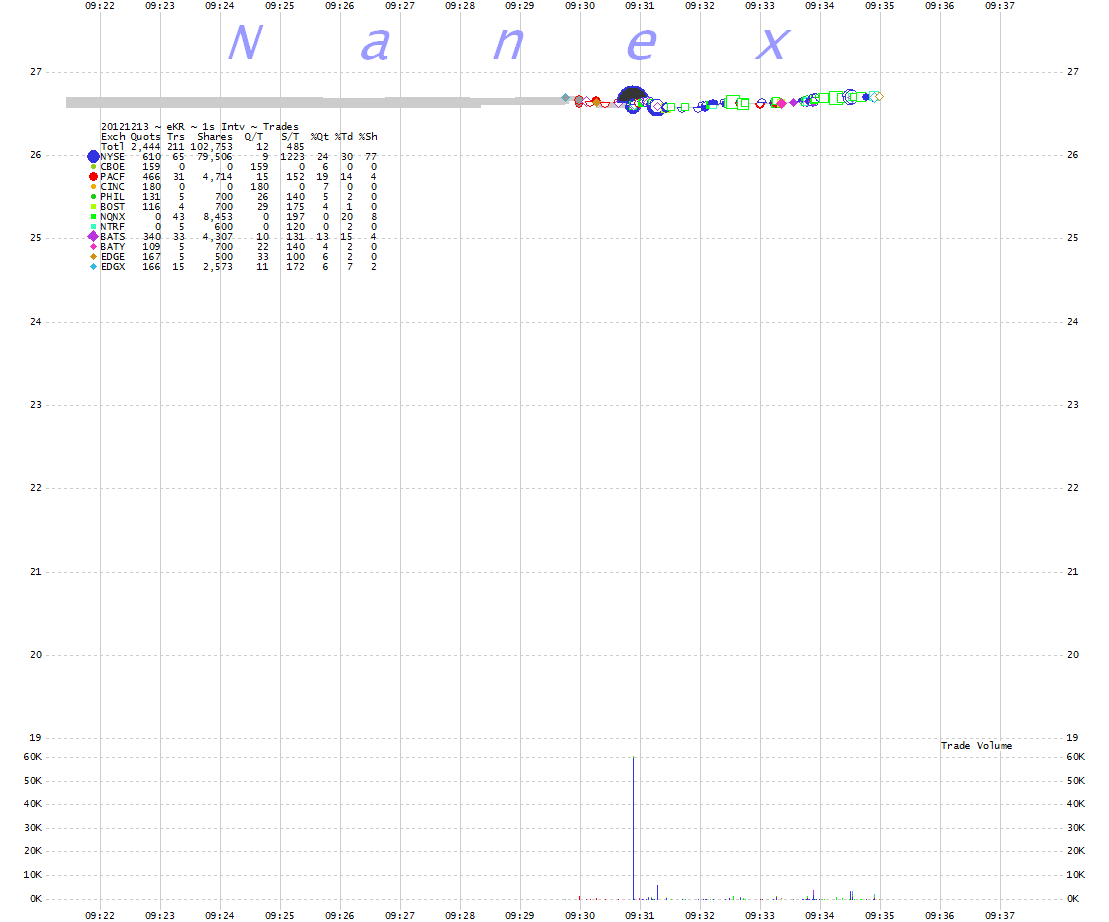Click the PACF red circle legend marker

tap(93, 176)
